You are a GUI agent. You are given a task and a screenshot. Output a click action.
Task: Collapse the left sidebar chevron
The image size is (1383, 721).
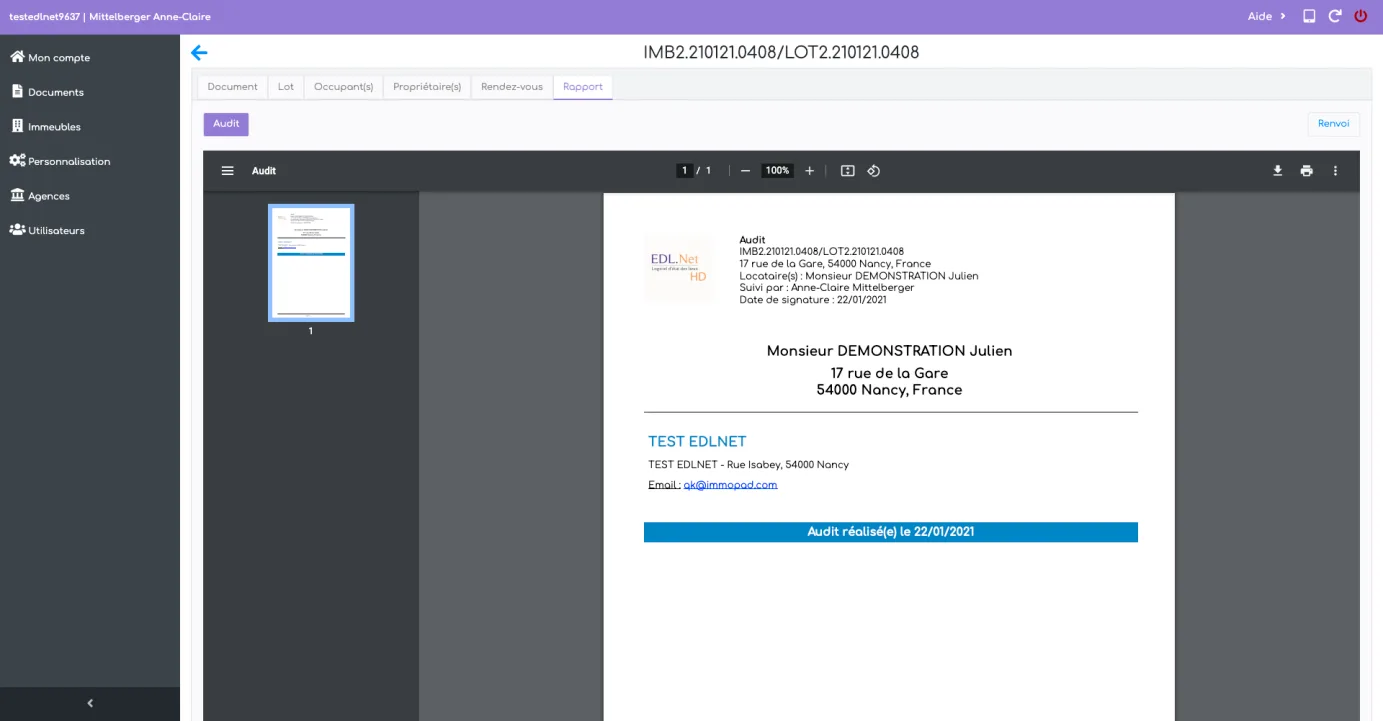point(90,704)
